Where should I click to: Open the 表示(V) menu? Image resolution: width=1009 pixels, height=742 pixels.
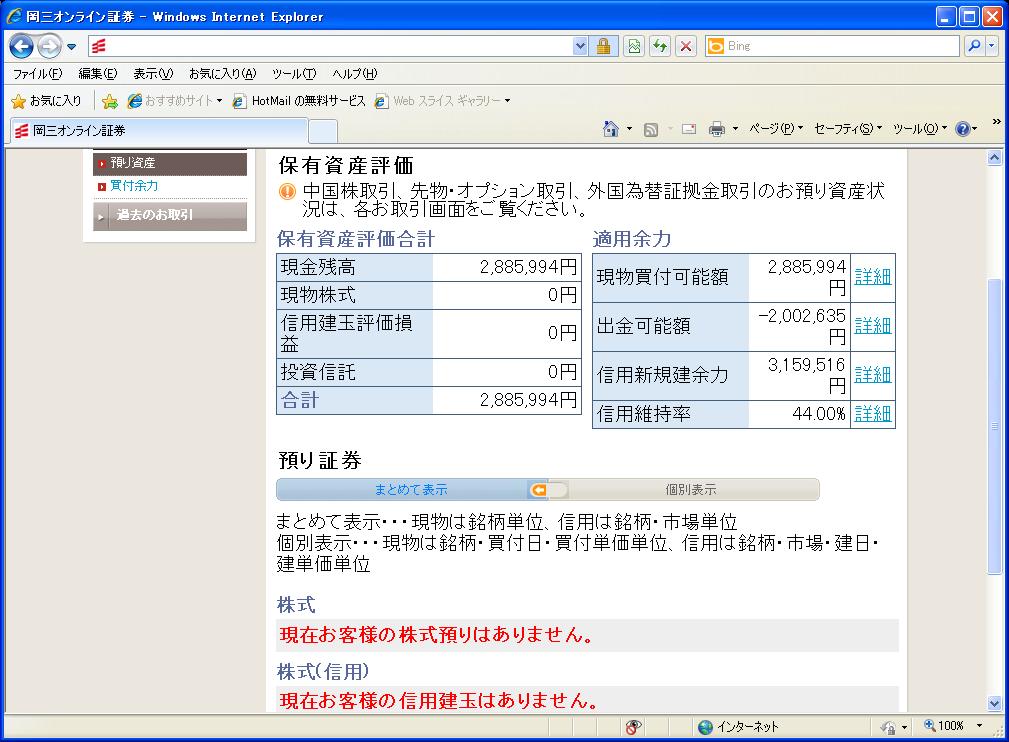coord(152,74)
